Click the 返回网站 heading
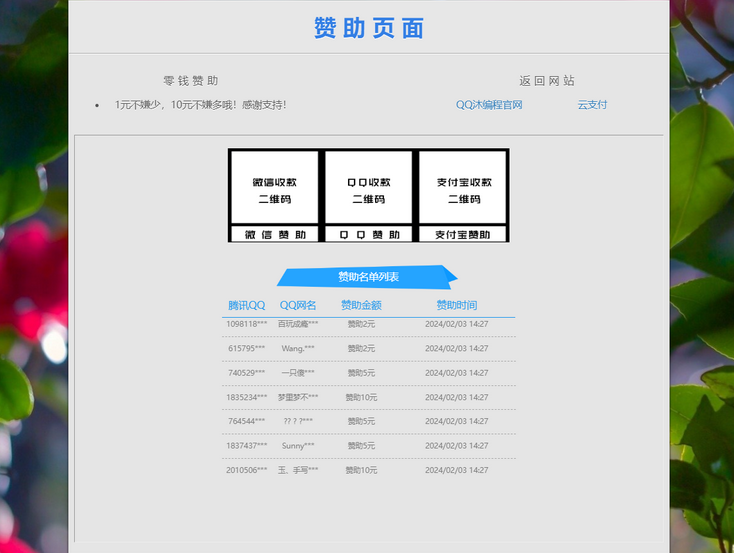The image size is (734, 553). (x=546, y=81)
